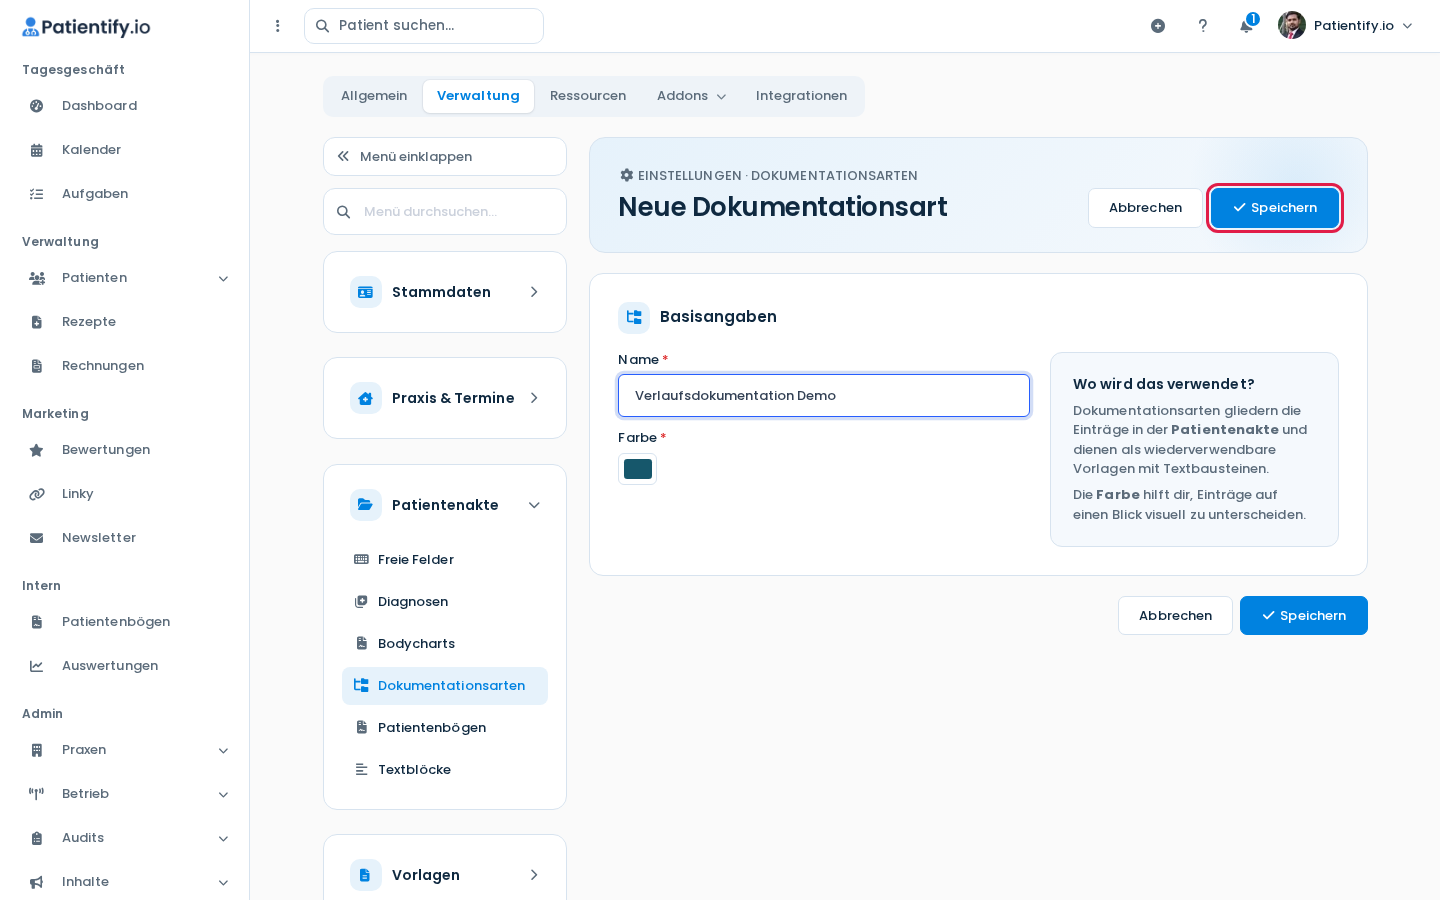
Task: Click Abbrechen button in the header card
Action: pos(1145,208)
